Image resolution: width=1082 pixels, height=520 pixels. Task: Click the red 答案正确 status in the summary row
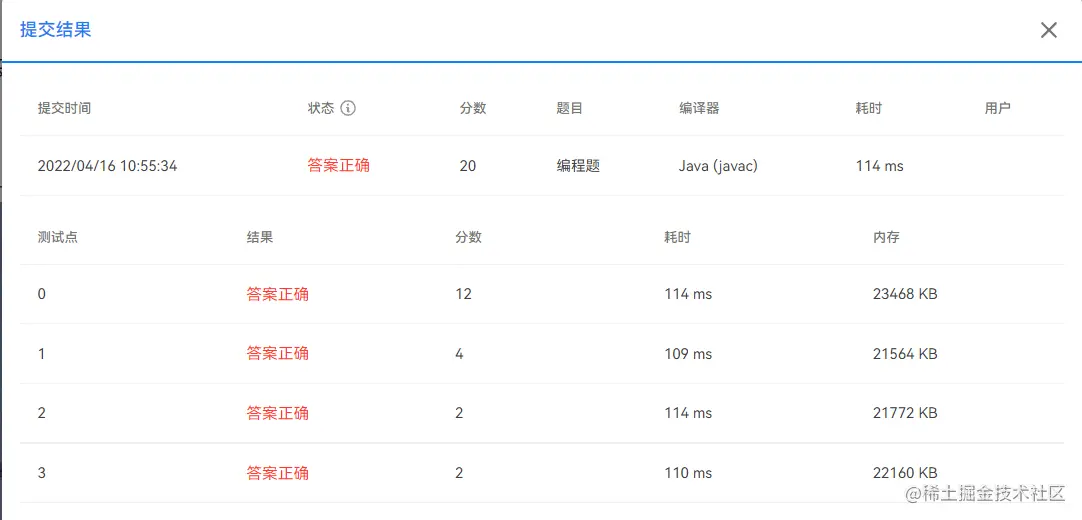tap(338, 166)
